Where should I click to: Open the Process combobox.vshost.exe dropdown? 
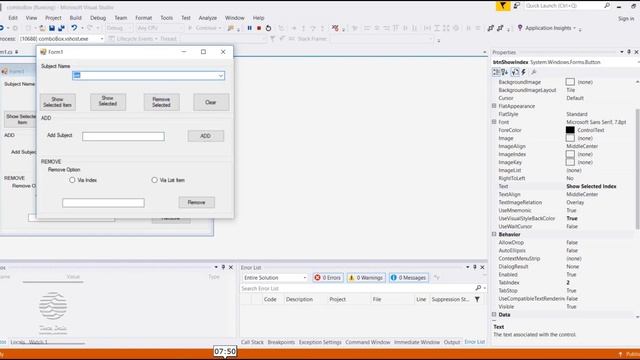102,39
